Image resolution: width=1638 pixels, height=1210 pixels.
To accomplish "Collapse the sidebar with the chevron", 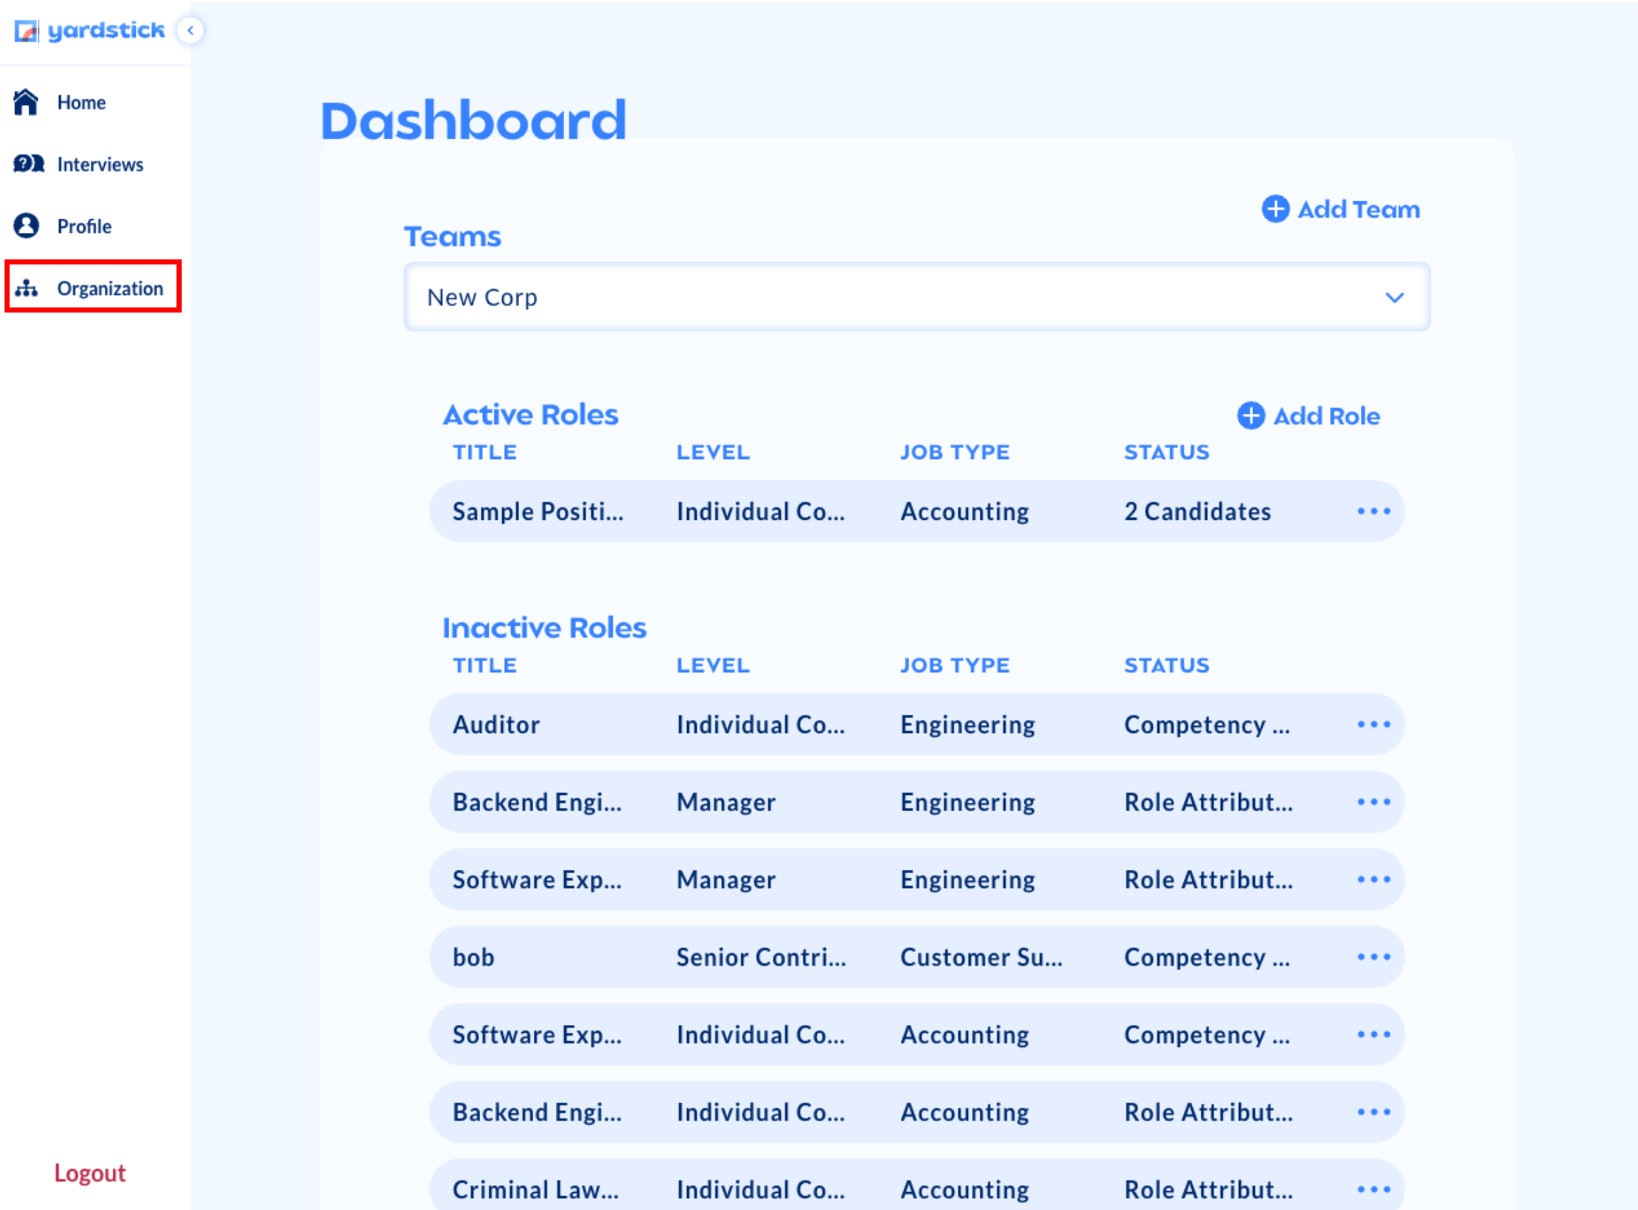I will pyautogui.click(x=189, y=30).
